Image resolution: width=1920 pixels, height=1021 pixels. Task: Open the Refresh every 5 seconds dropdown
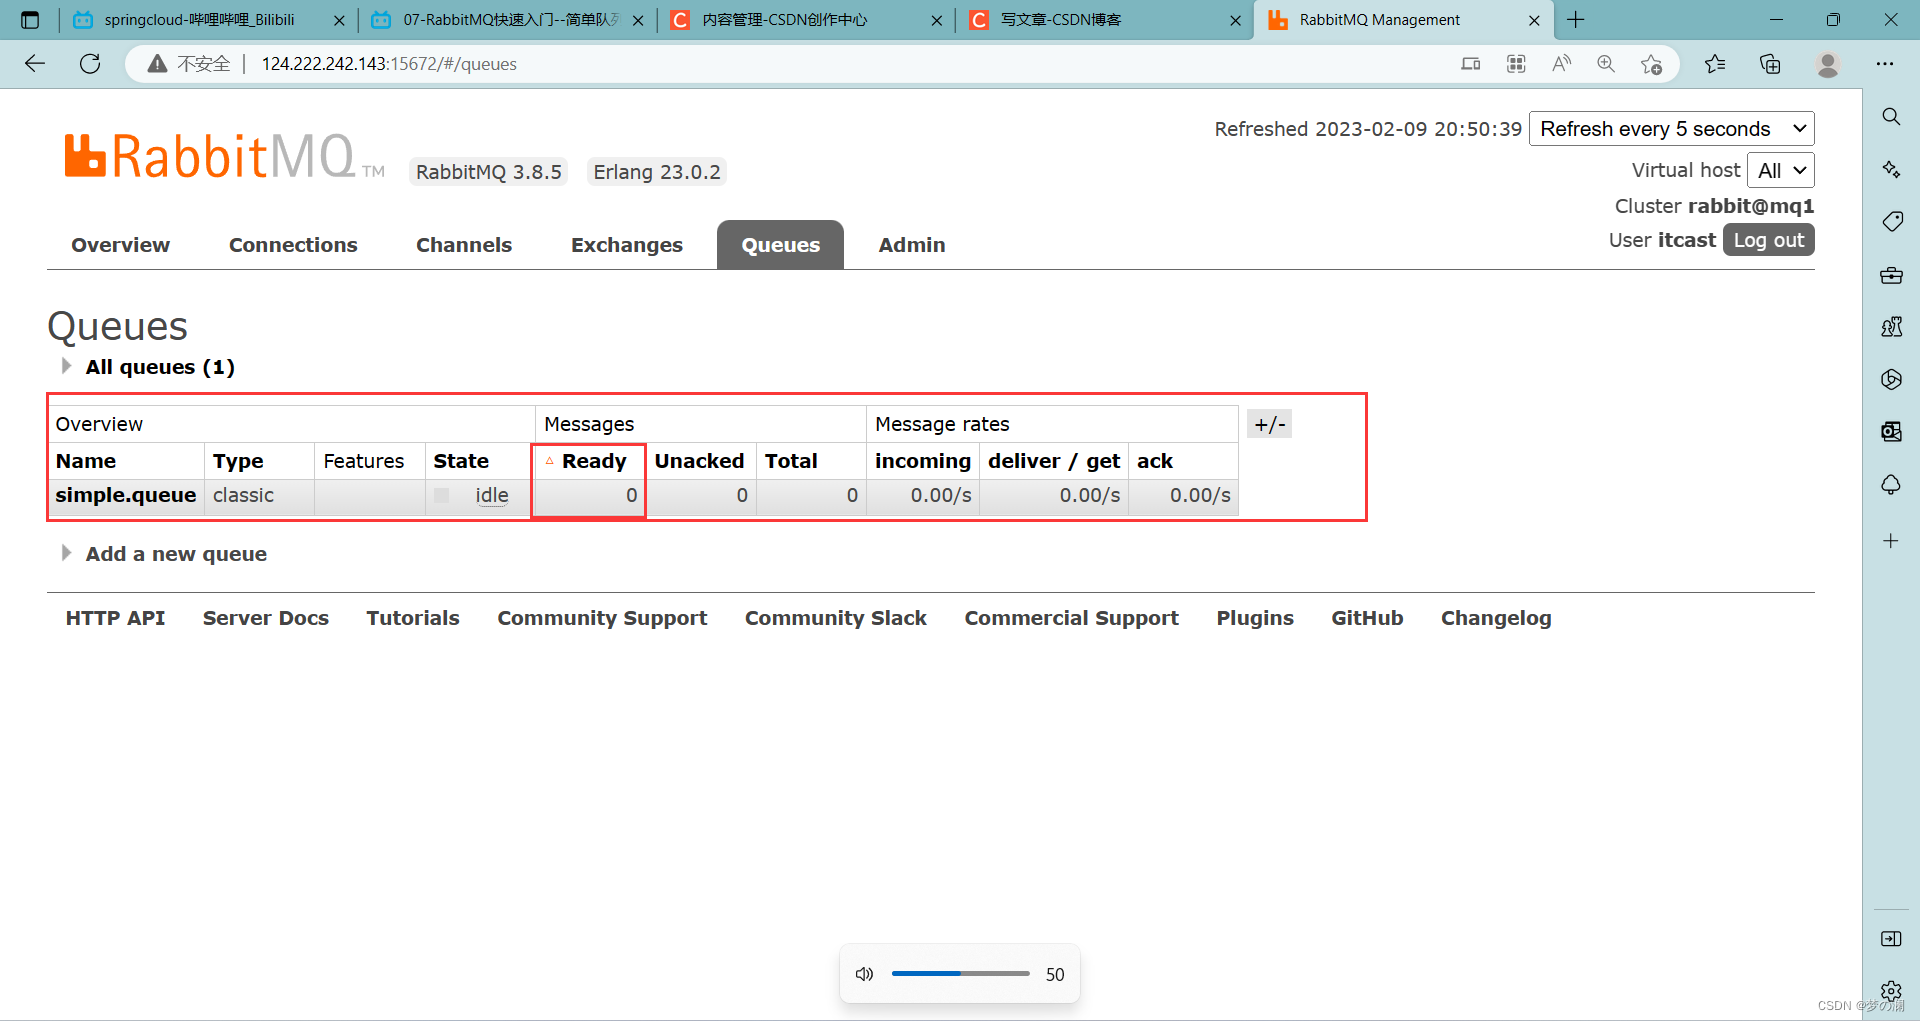point(1672,129)
